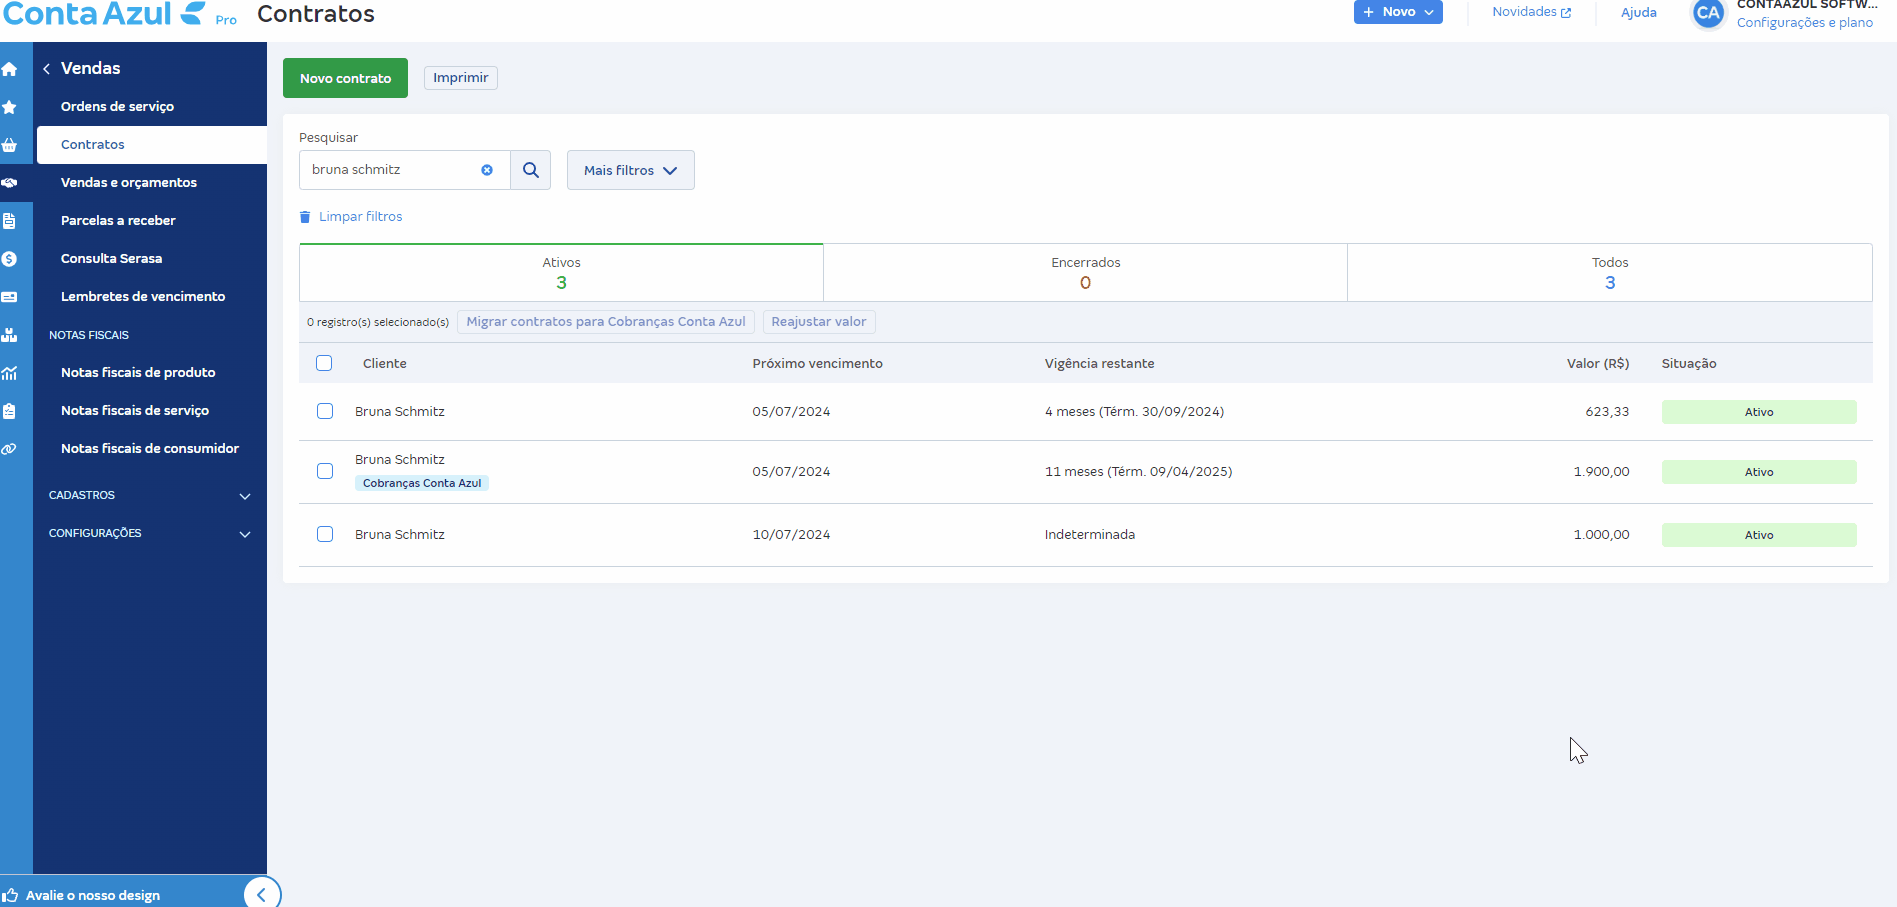Expand the CONFIGURAÇÕES section
The image size is (1897, 907).
(150, 533)
